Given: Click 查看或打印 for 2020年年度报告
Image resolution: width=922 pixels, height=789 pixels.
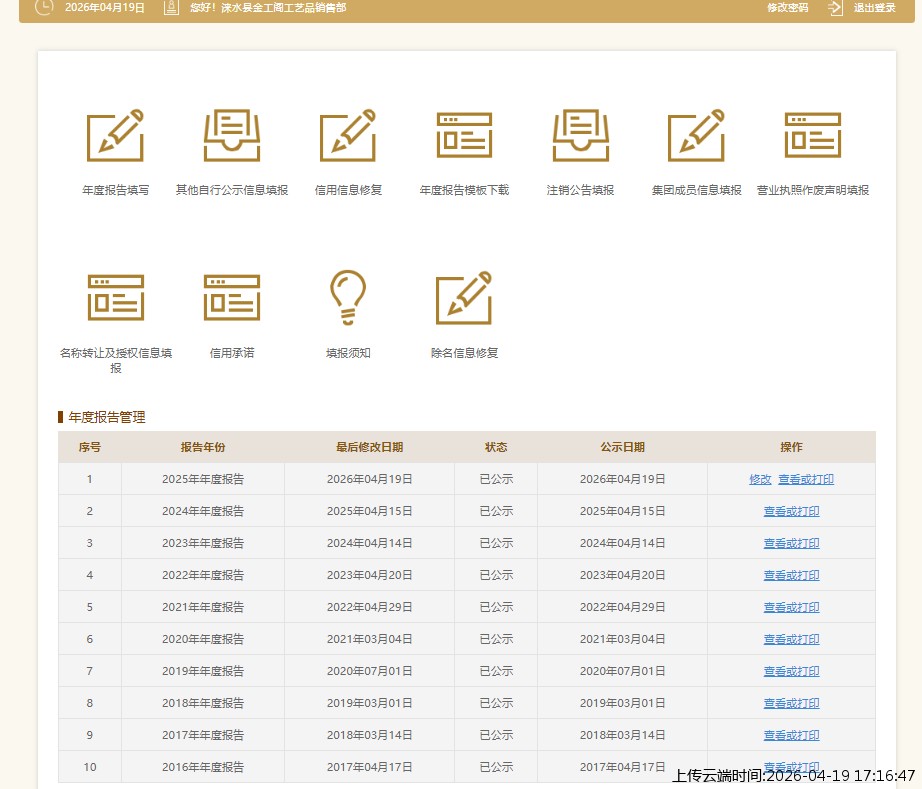Looking at the screenshot, I should pyautogui.click(x=791, y=639).
